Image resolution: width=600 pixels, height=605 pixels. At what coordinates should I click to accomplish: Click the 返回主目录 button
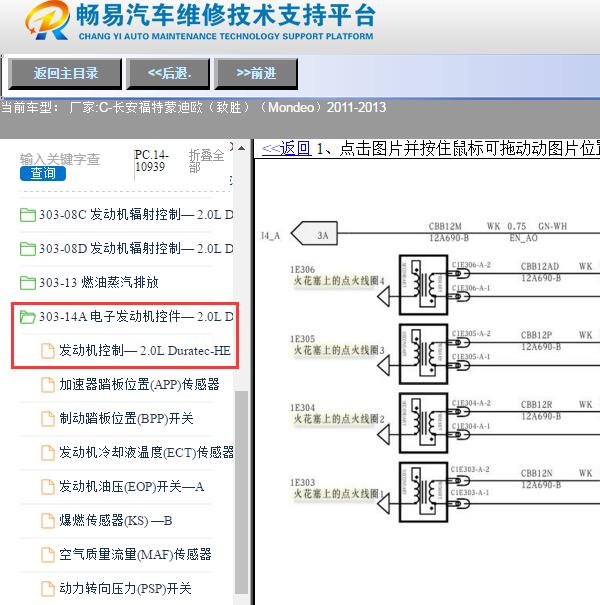coord(65,73)
